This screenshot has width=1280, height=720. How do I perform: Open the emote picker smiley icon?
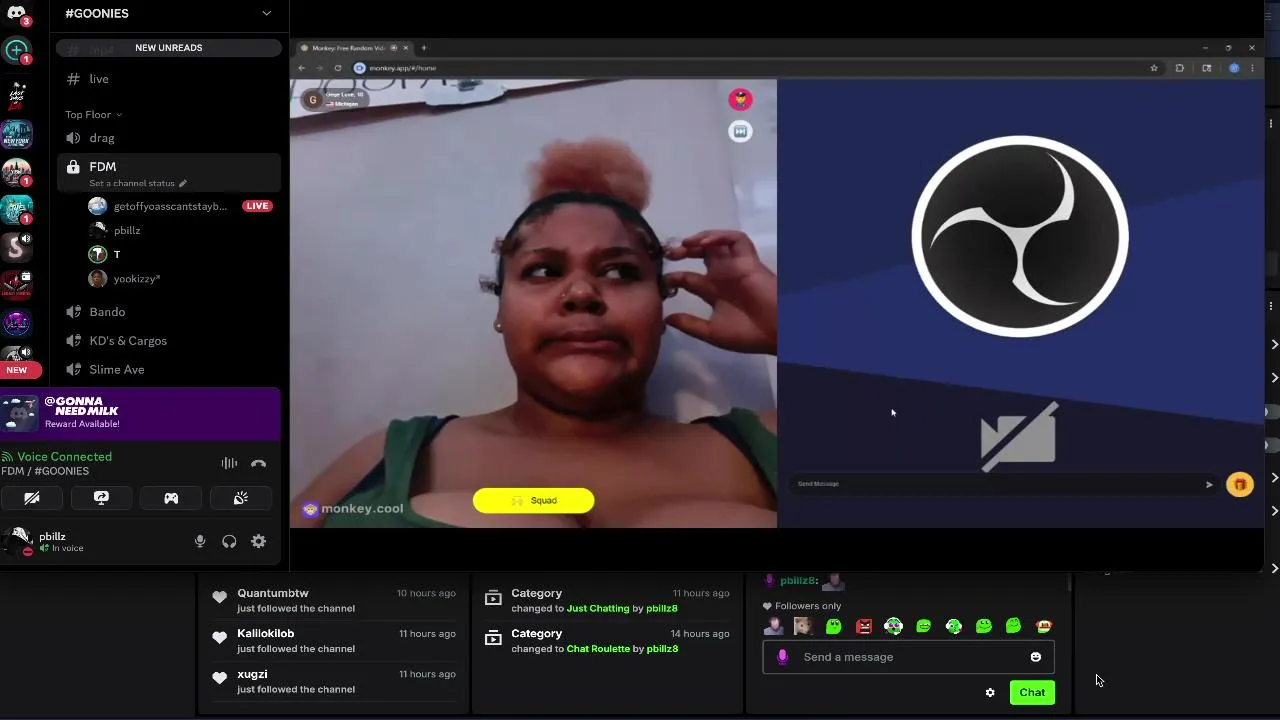point(1036,657)
